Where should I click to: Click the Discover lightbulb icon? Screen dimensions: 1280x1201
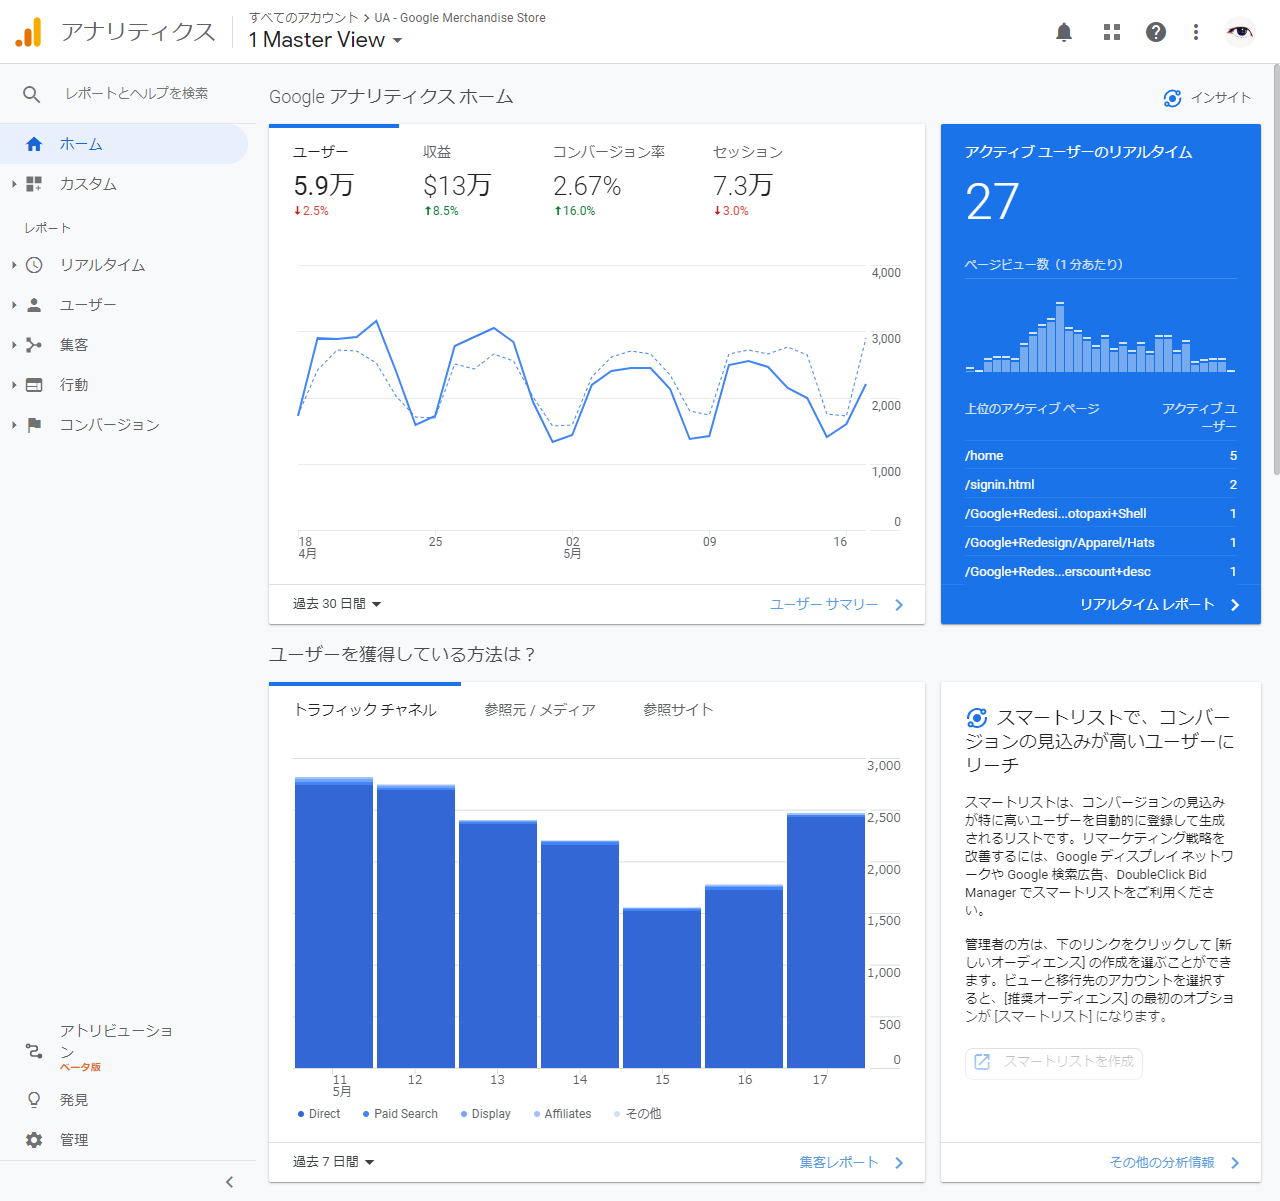(x=34, y=1100)
